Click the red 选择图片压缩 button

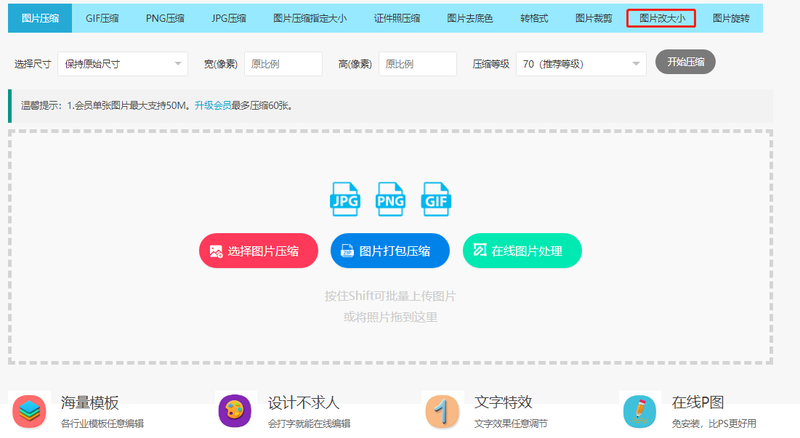tap(258, 251)
